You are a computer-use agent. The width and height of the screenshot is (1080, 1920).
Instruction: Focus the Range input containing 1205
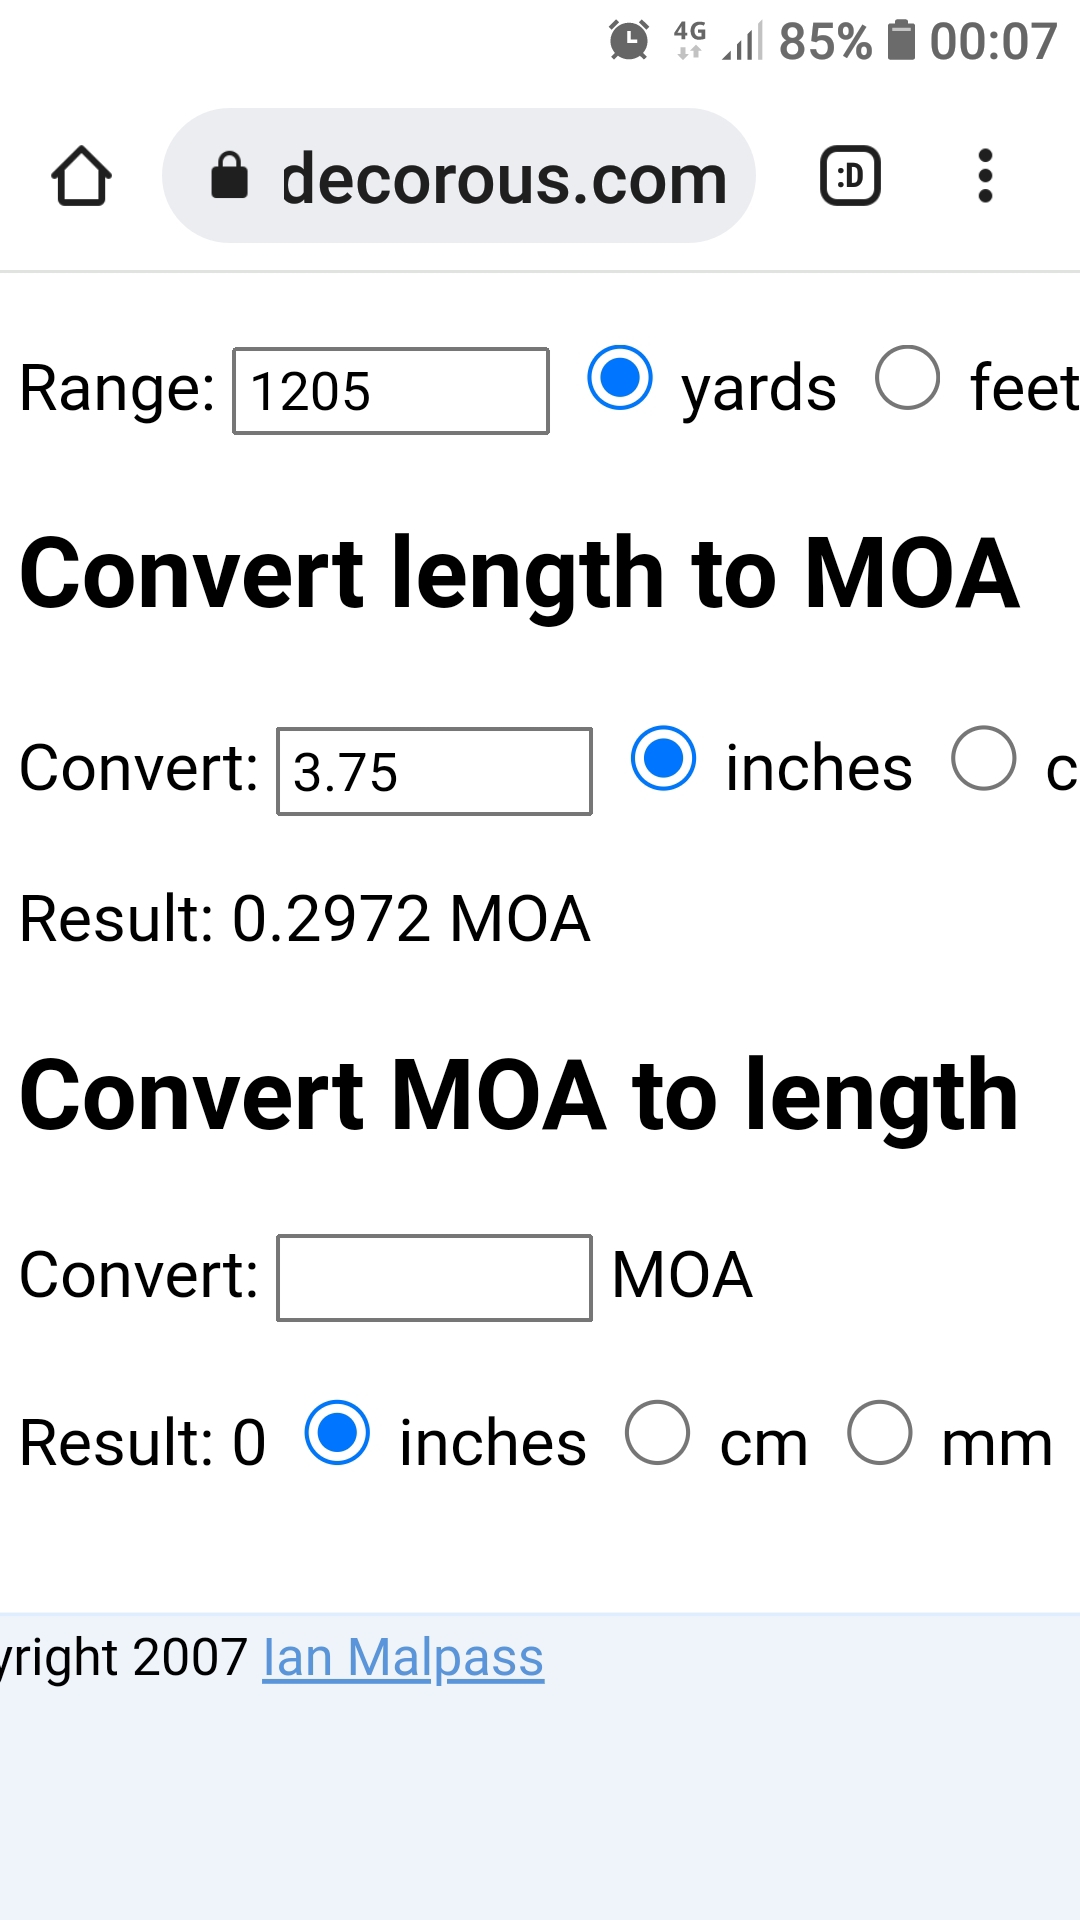click(x=391, y=391)
